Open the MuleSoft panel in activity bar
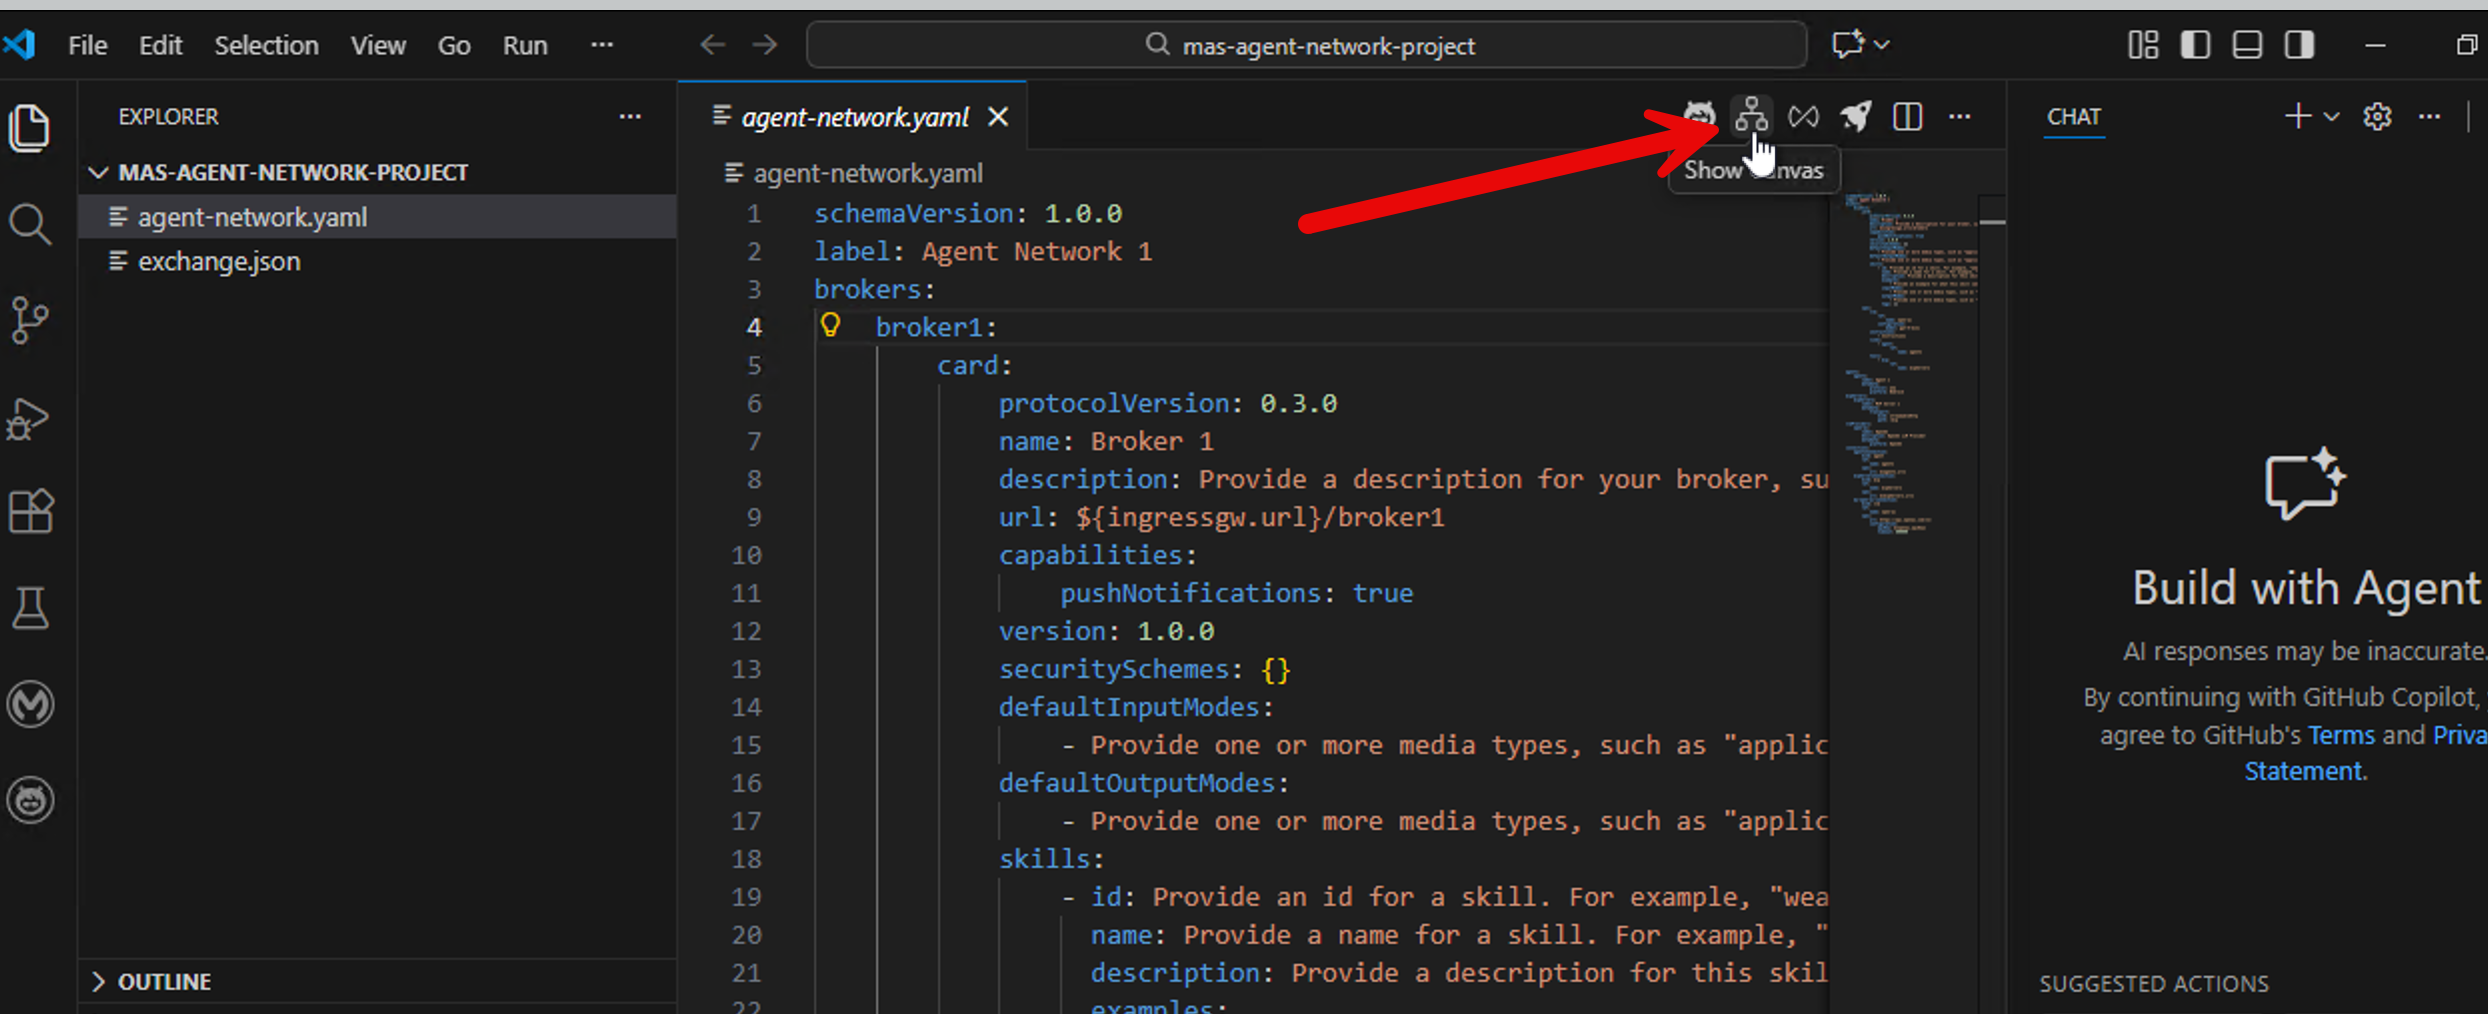Viewport: 2488px width, 1014px height. (30, 704)
